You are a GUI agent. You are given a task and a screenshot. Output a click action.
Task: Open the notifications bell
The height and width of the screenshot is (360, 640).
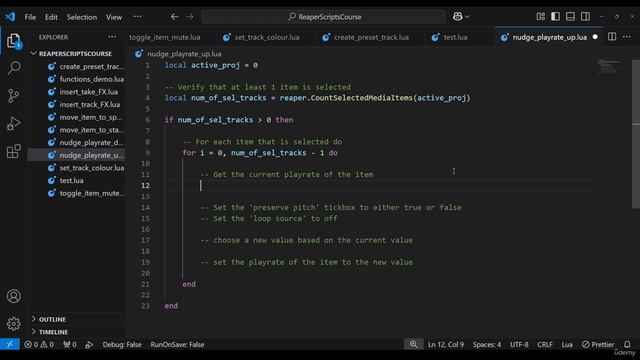tap(627, 344)
